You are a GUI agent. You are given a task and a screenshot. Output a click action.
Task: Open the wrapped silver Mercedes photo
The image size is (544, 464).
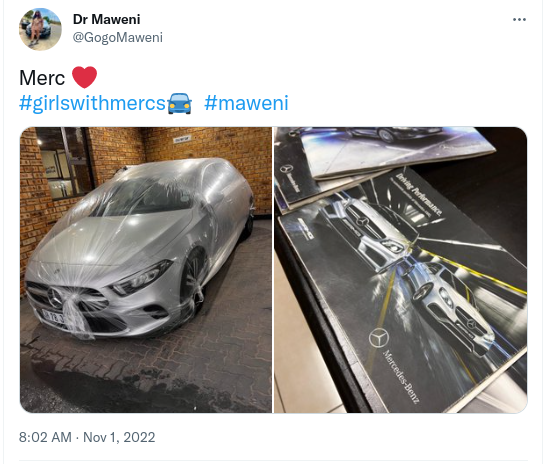pyautogui.click(x=146, y=270)
